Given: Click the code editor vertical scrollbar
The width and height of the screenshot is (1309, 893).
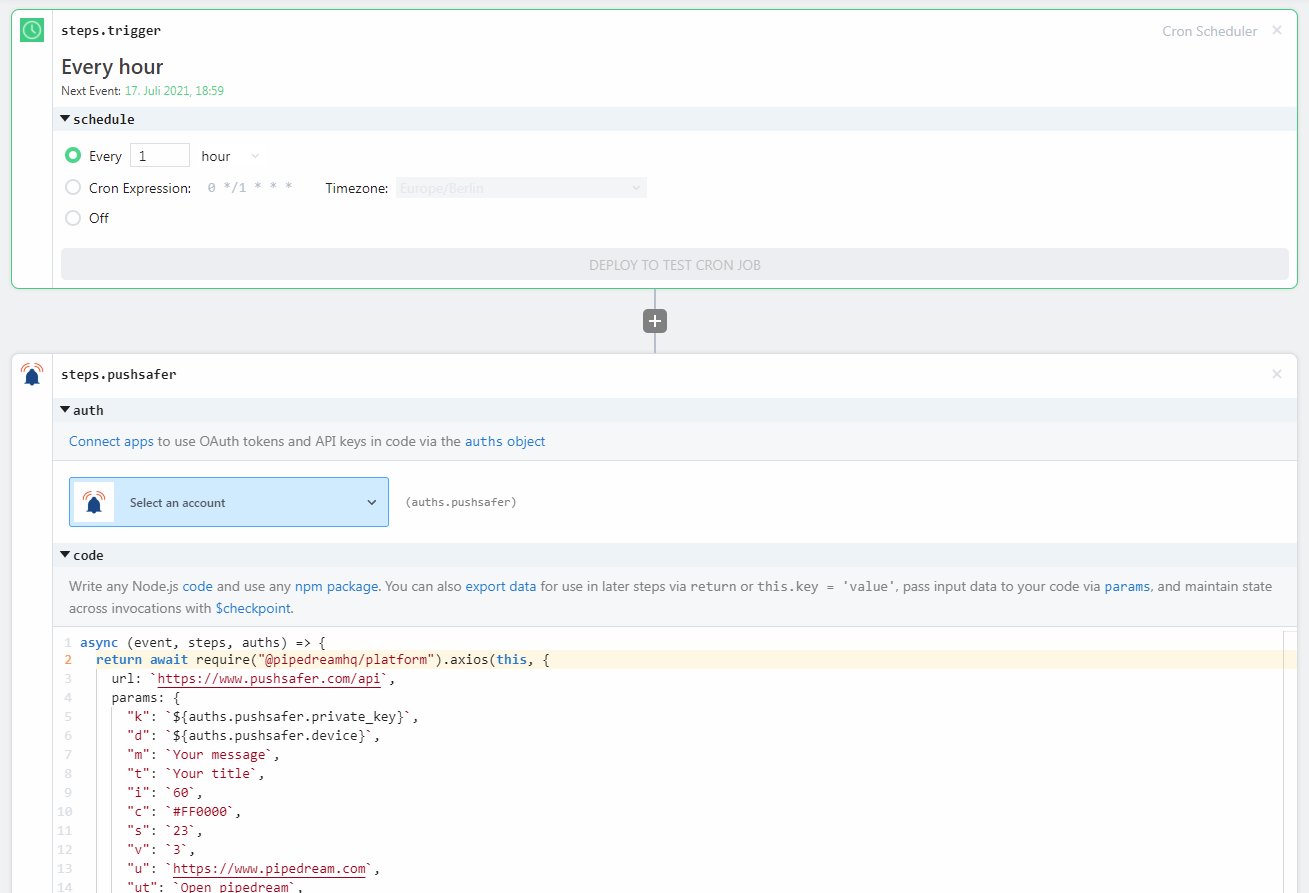Looking at the screenshot, I should click(x=1290, y=760).
